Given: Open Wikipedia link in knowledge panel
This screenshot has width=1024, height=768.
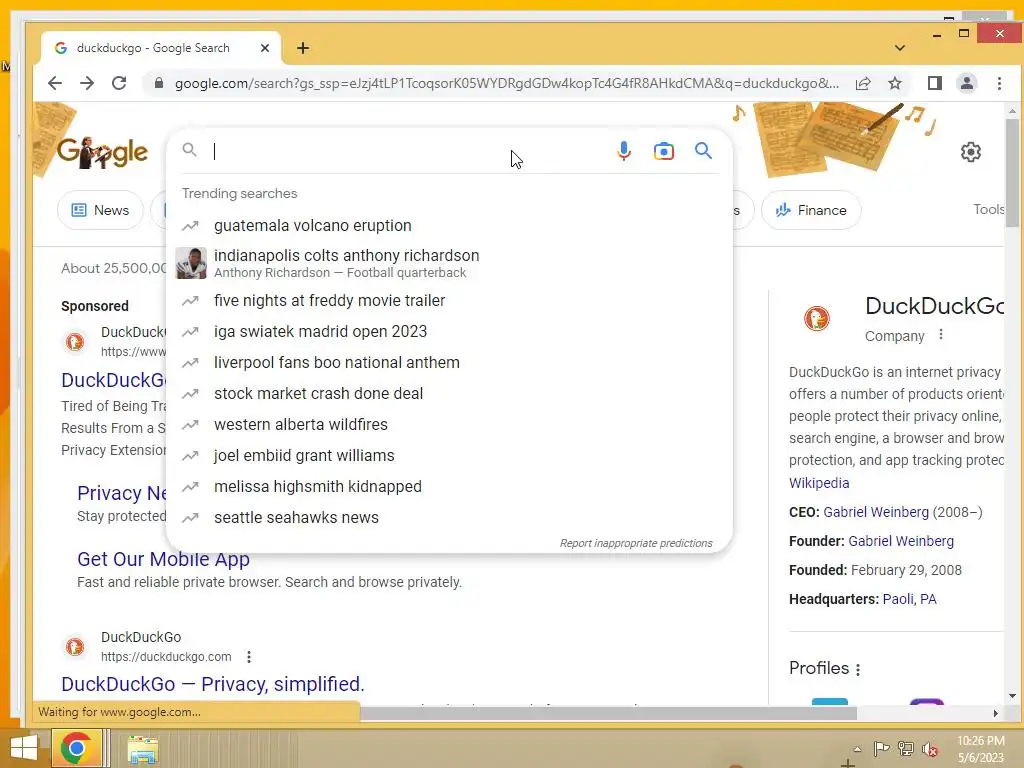Looking at the screenshot, I should click(819, 483).
